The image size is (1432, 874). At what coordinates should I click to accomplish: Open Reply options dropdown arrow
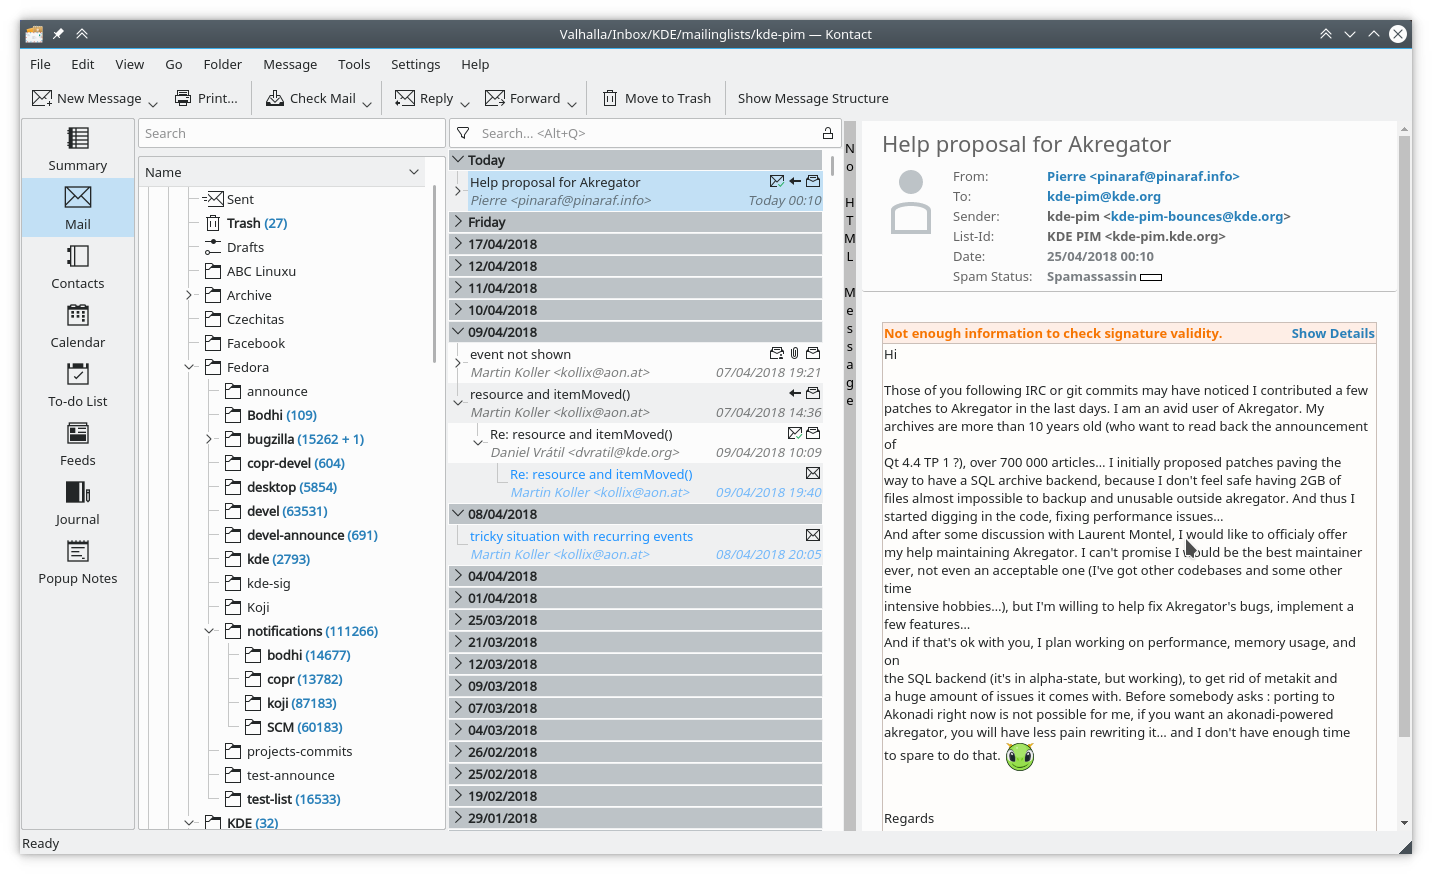465,103
